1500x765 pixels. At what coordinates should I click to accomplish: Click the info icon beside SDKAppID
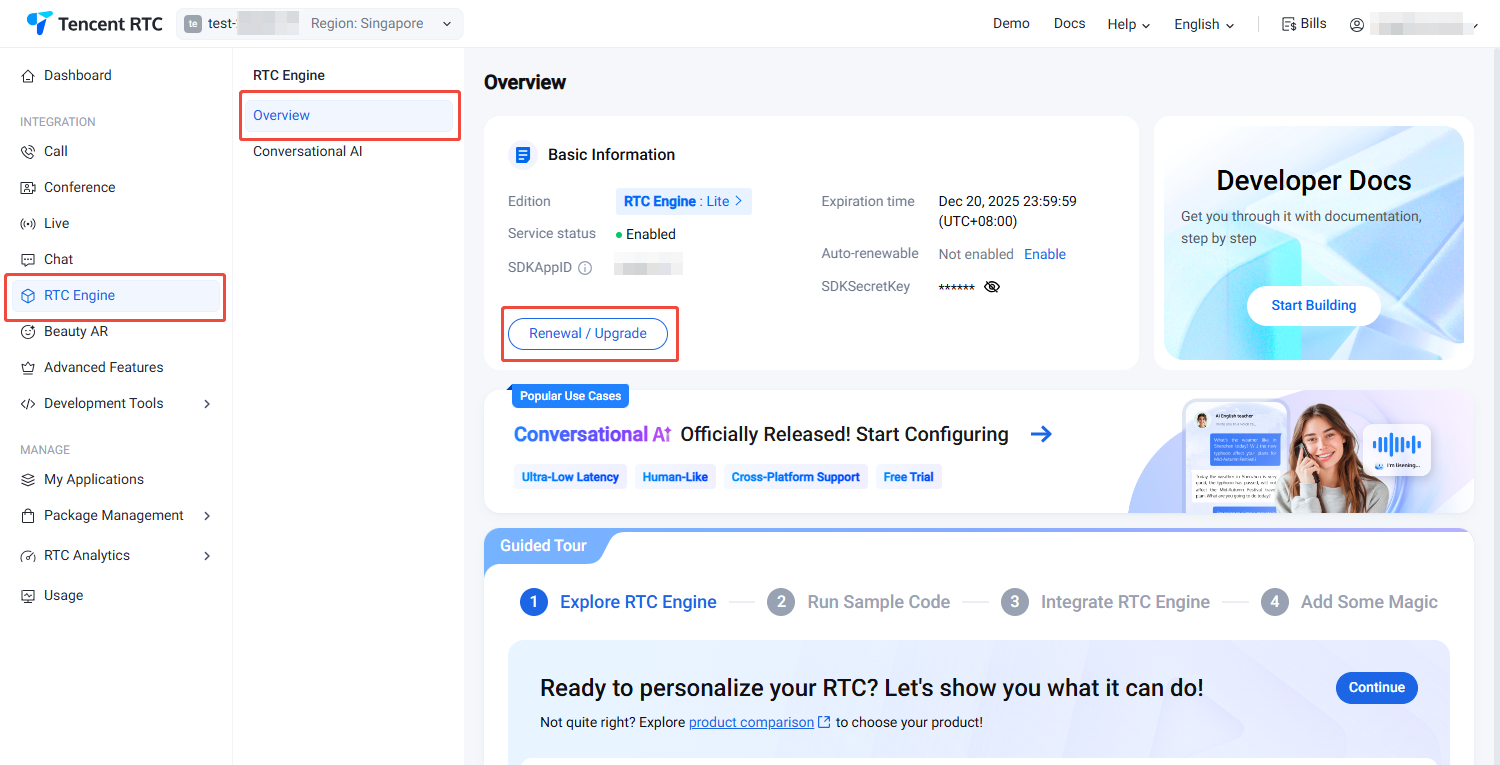pos(585,268)
